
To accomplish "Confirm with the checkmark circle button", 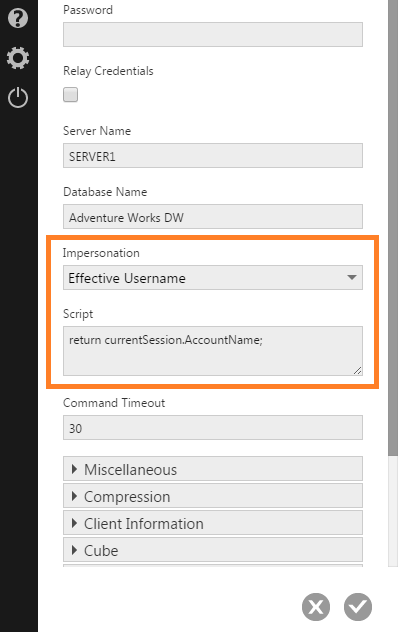I will pos(358,607).
